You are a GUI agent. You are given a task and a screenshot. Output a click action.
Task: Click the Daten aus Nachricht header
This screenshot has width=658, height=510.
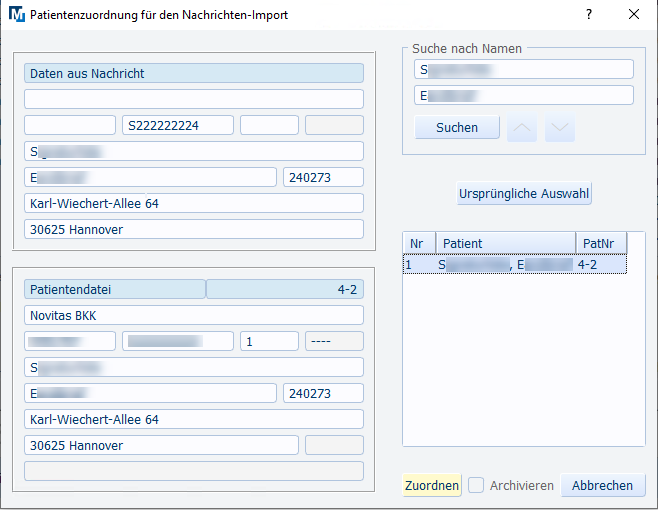(194, 73)
